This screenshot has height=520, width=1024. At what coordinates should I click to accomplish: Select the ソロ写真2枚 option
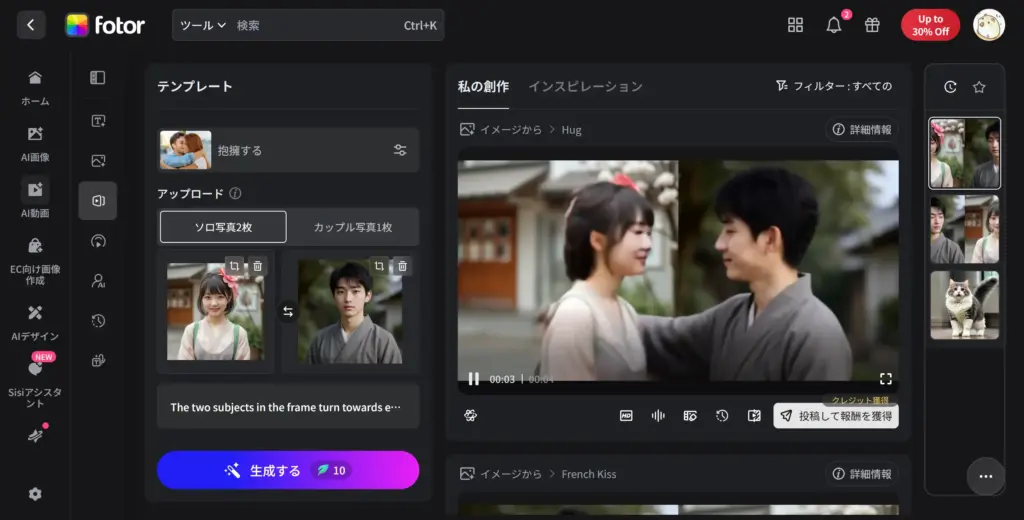point(223,227)
